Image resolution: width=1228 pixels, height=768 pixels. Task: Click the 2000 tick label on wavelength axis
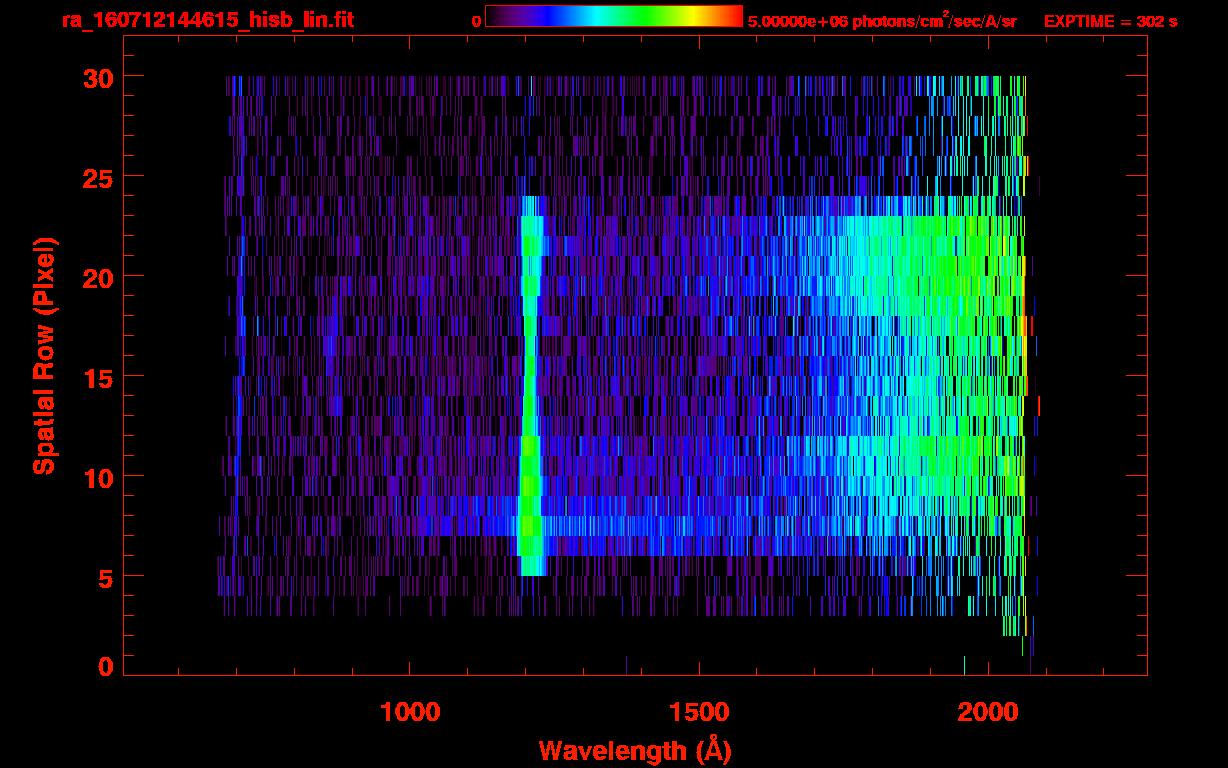click(988, 712)
